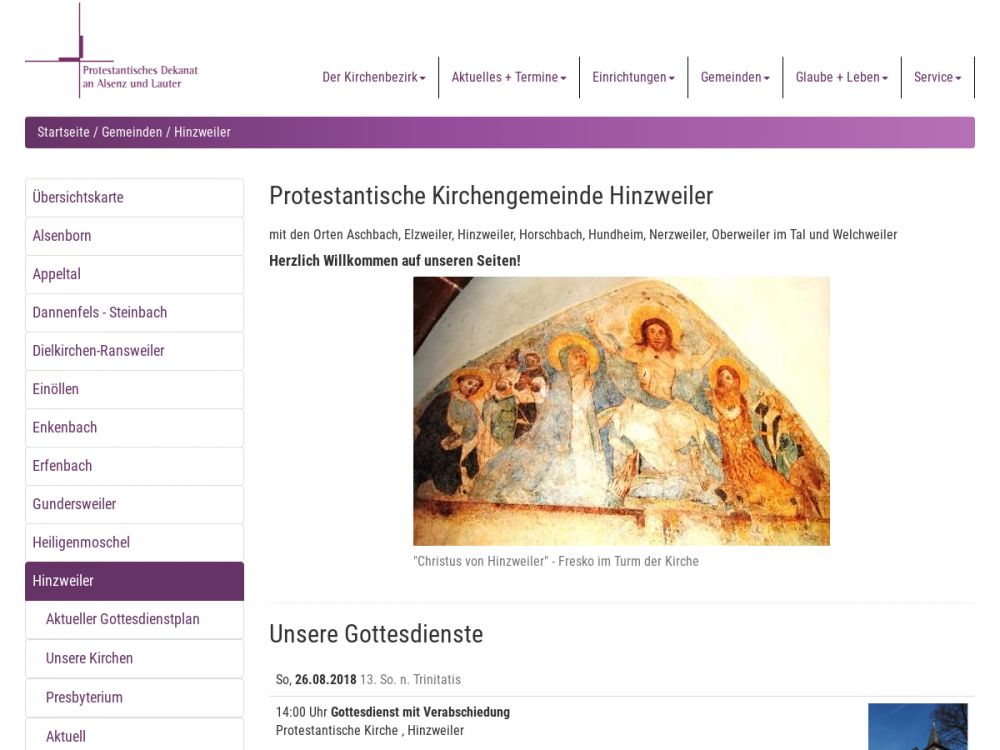Viewport: 1000px width, 750px height.
Task: Open the Einrichtungen dropdown
Action: pos(633,77)
